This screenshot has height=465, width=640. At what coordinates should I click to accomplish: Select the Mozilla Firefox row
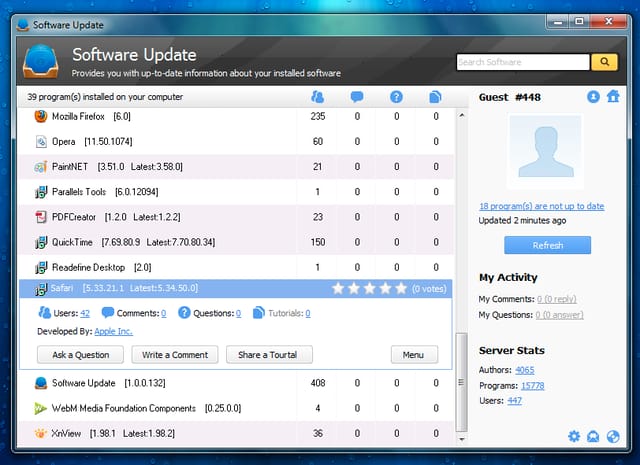(236, 116)
